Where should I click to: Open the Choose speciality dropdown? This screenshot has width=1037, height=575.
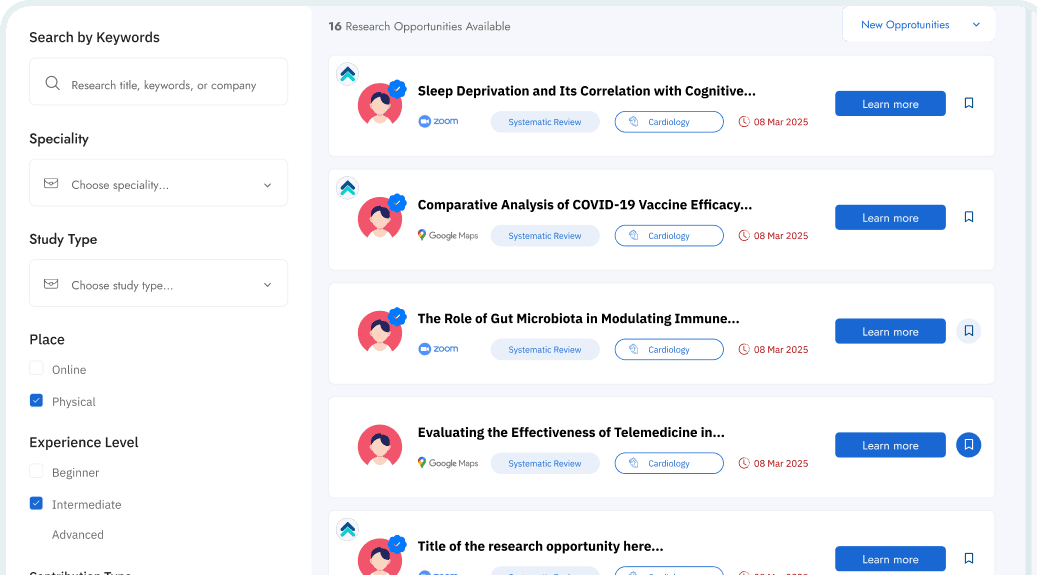pos(158,184)
